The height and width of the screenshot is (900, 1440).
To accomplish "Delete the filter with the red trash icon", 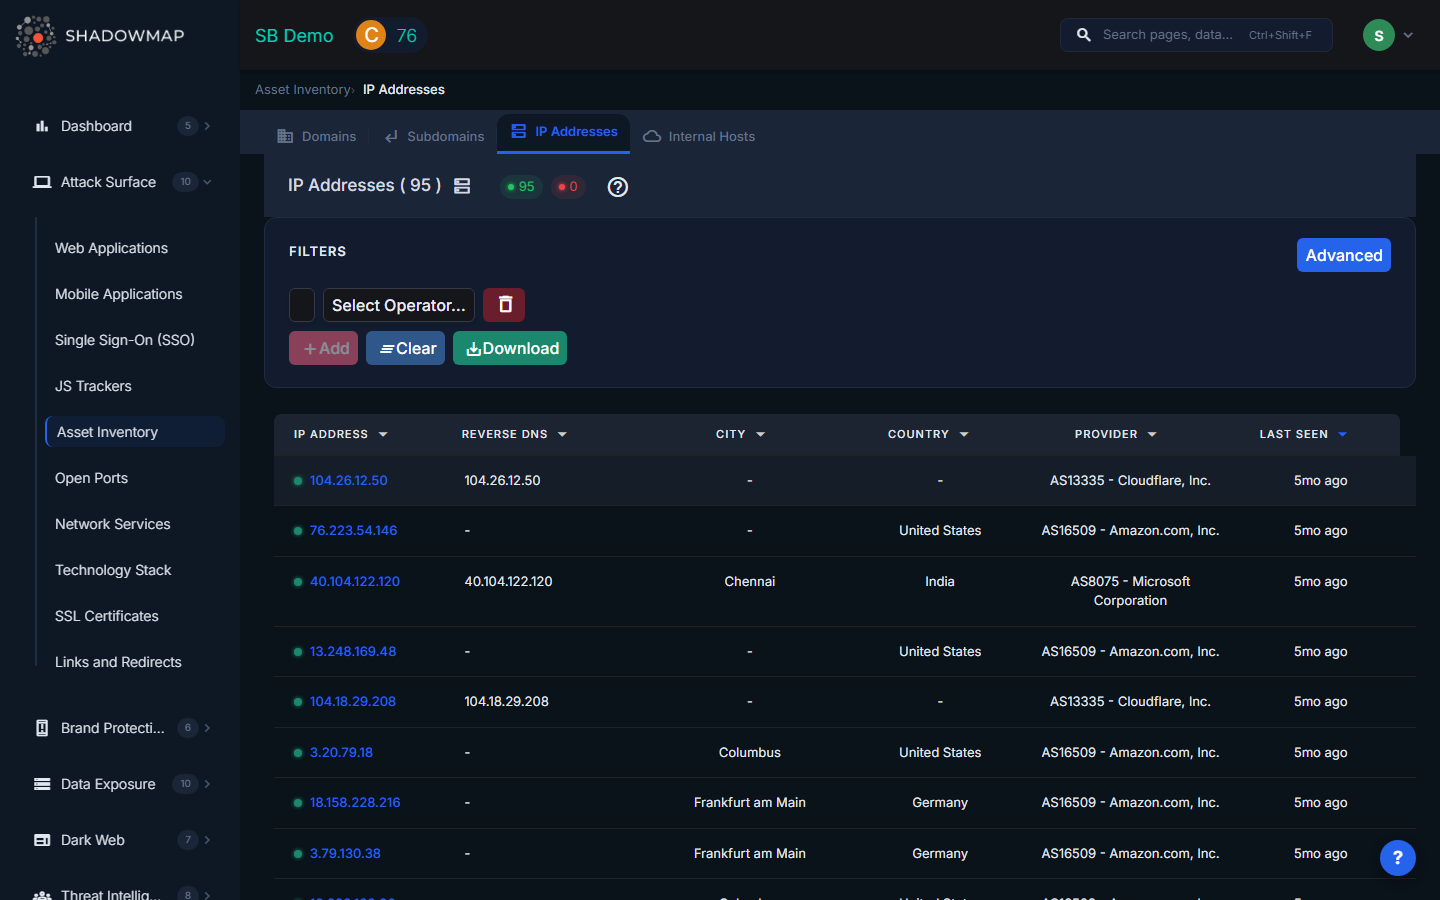I will (504, 305).
